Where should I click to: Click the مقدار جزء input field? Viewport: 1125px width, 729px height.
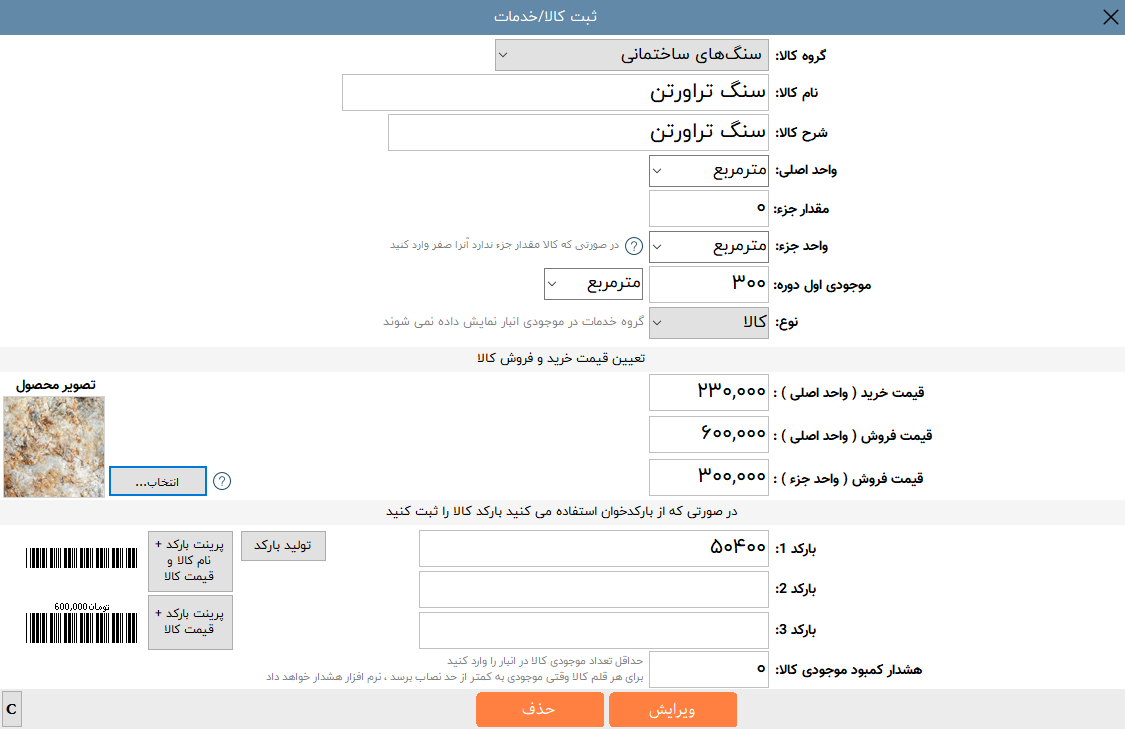point(709,209)
